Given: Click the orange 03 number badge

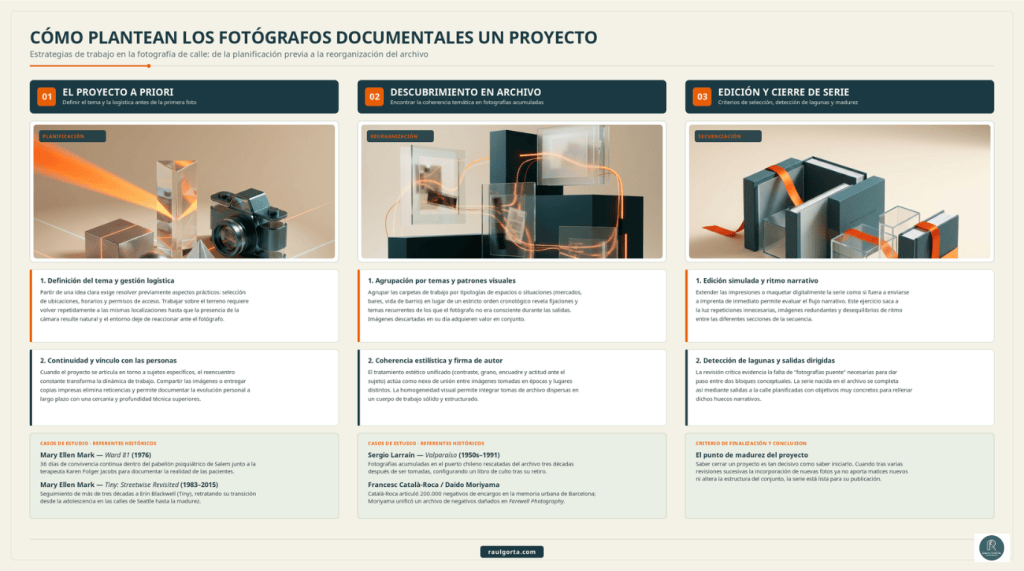Looking at the screenshot, I should pyautogui.click(x=702, y=97).
